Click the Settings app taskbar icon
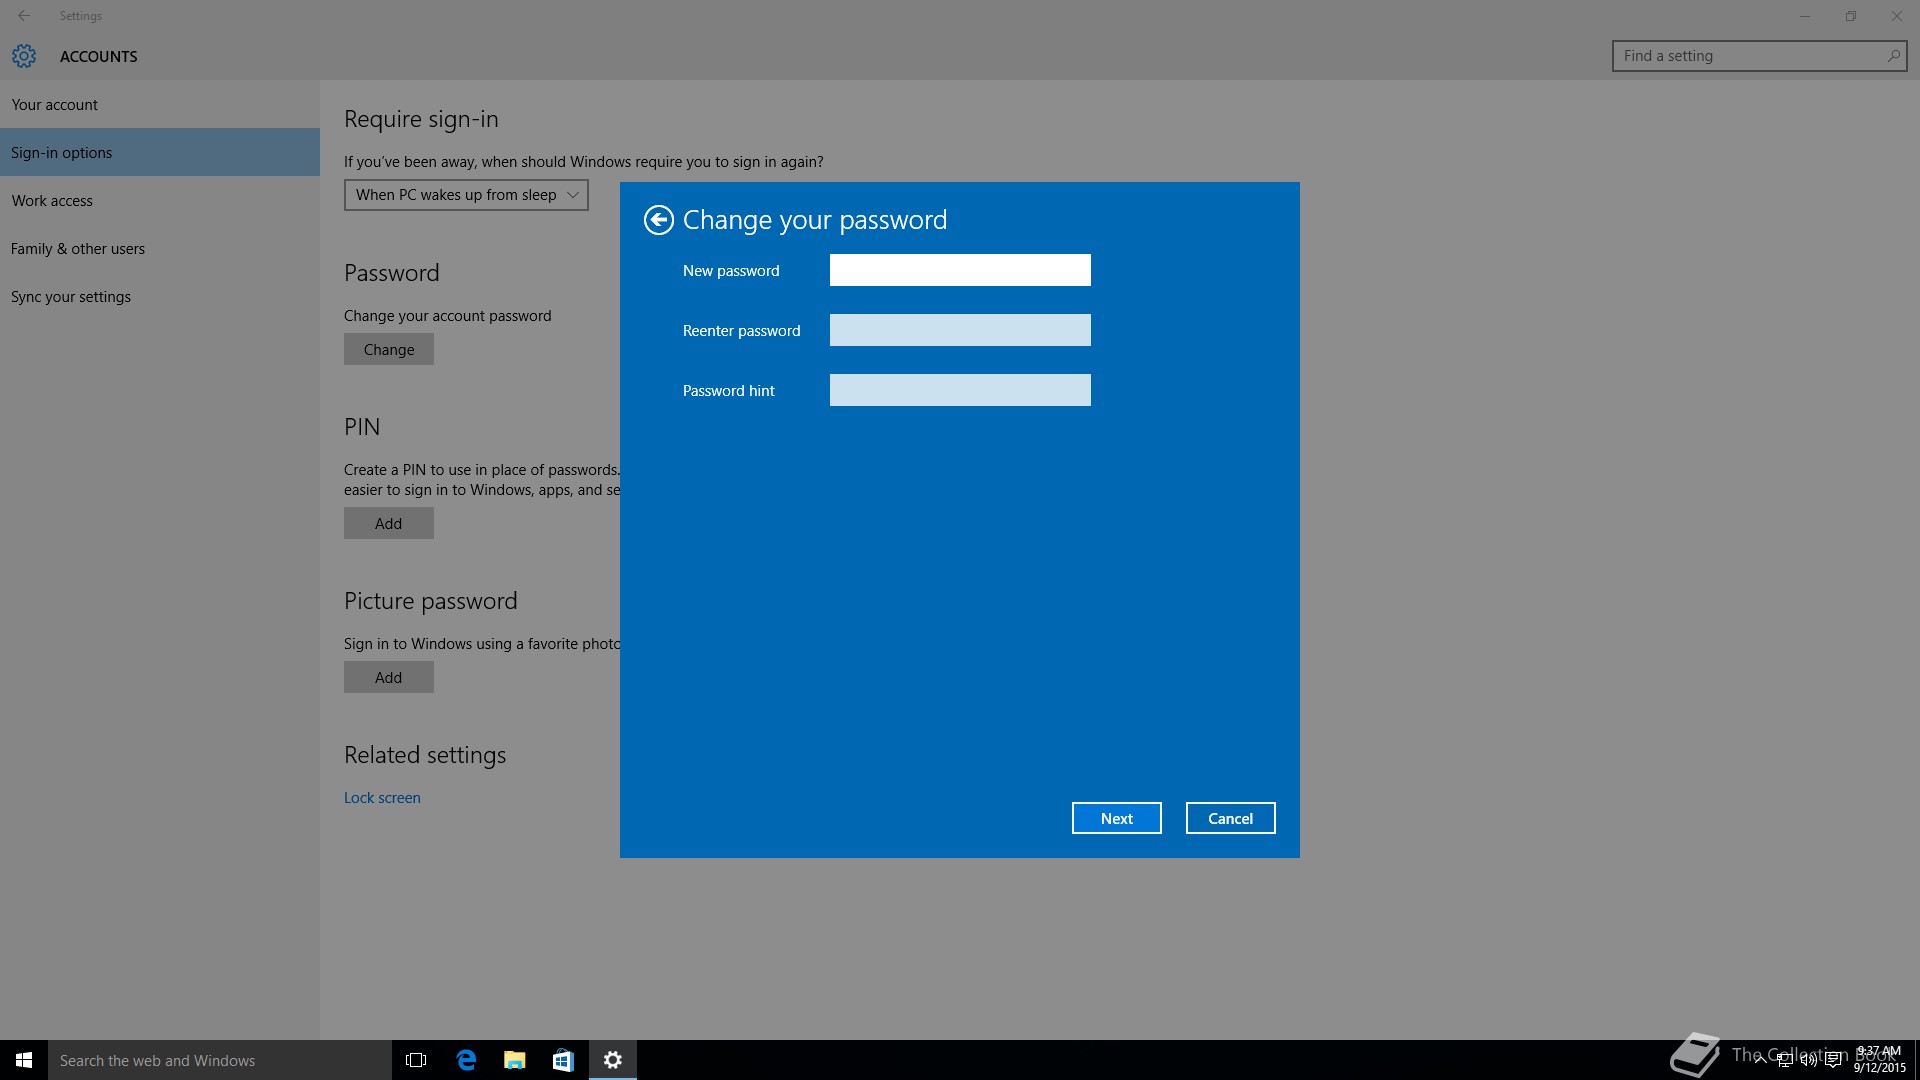This screenshot has width=1920, height=1080. click(x=612, y=1060)
